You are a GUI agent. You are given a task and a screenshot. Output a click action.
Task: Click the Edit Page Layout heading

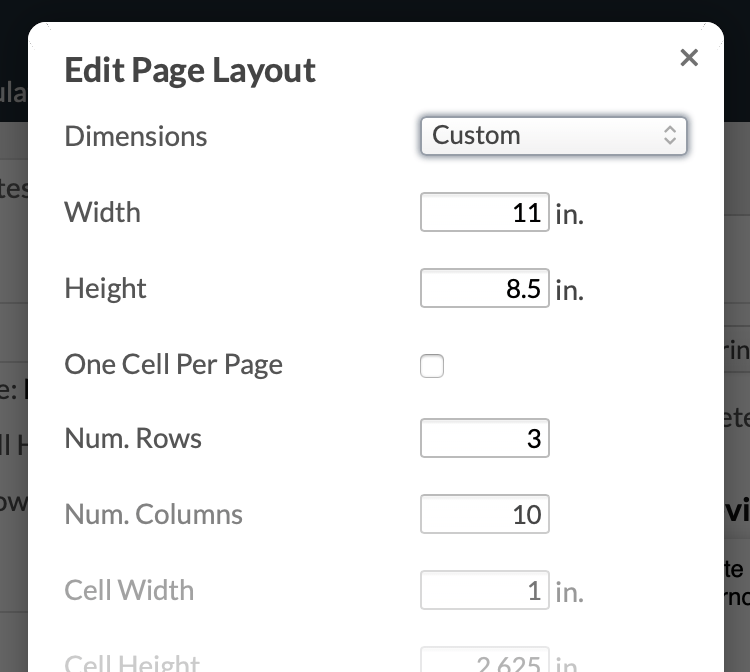coord(190,70)
